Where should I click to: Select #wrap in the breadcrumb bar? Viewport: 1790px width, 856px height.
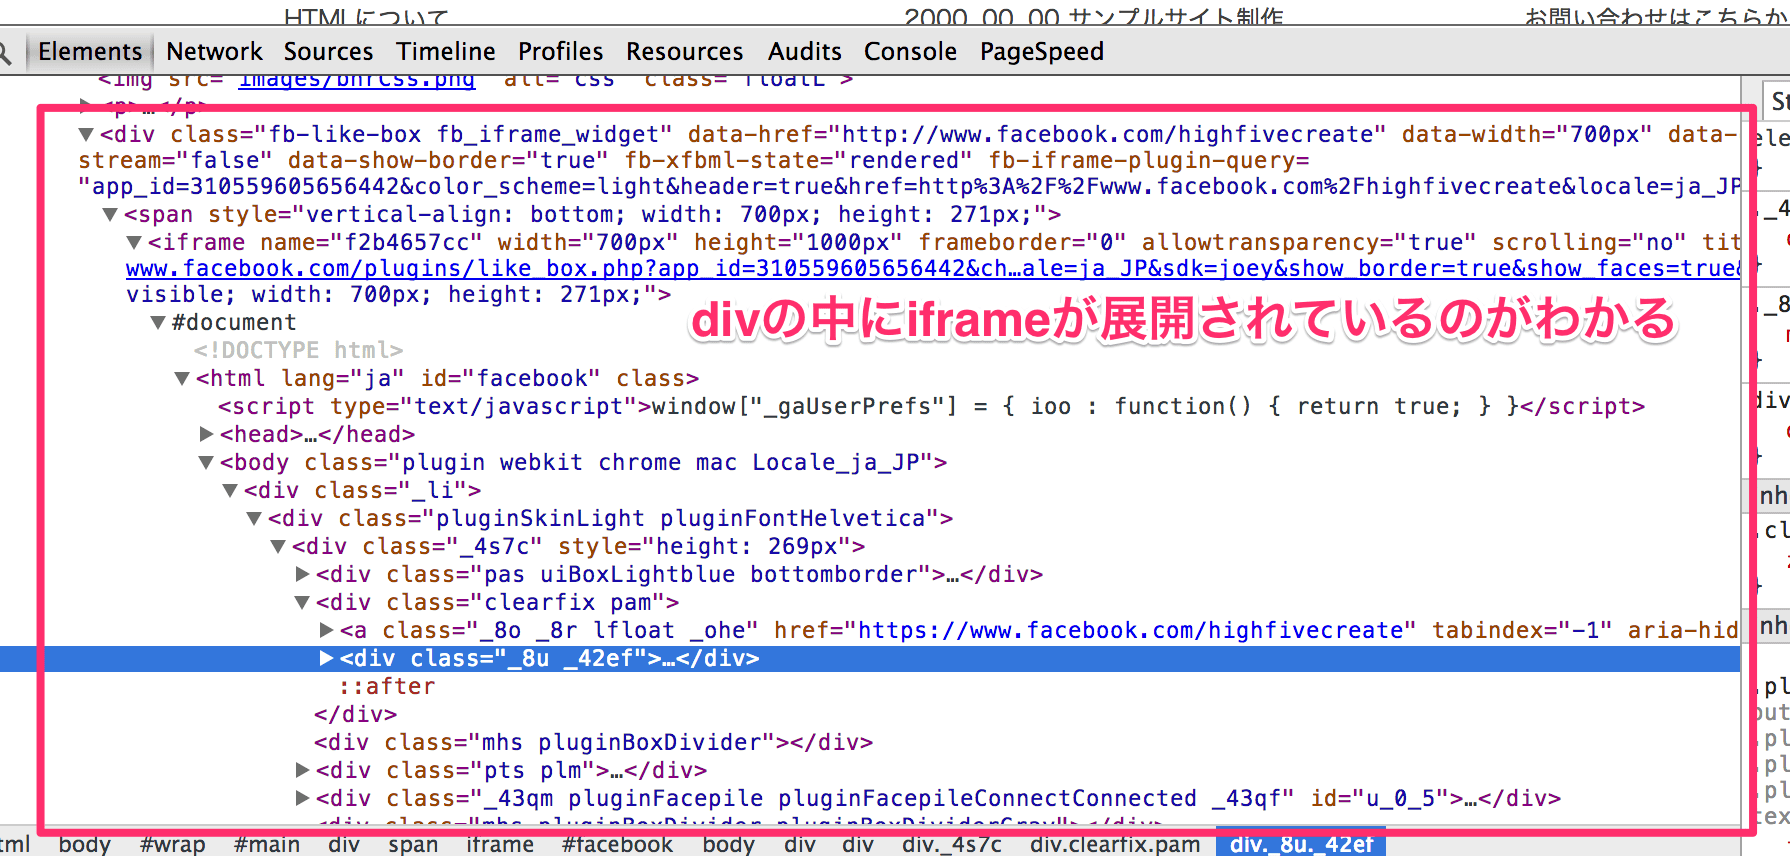coord(173,844)
